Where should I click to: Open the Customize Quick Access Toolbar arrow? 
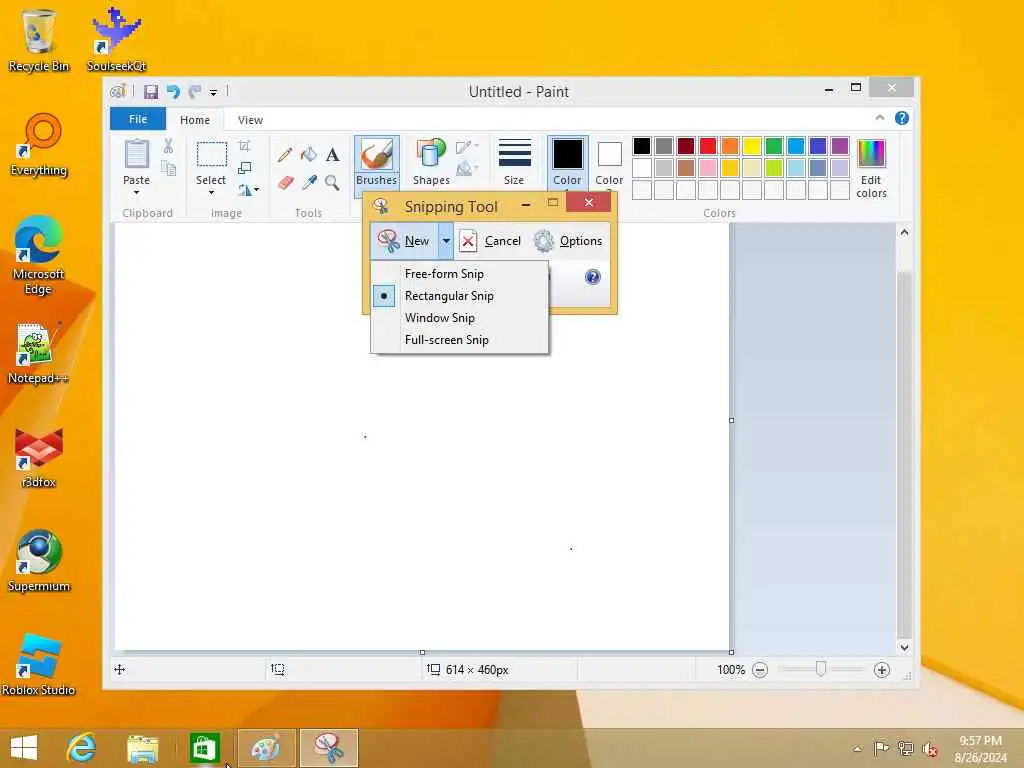pyautogui.click(x=214, y=93)
